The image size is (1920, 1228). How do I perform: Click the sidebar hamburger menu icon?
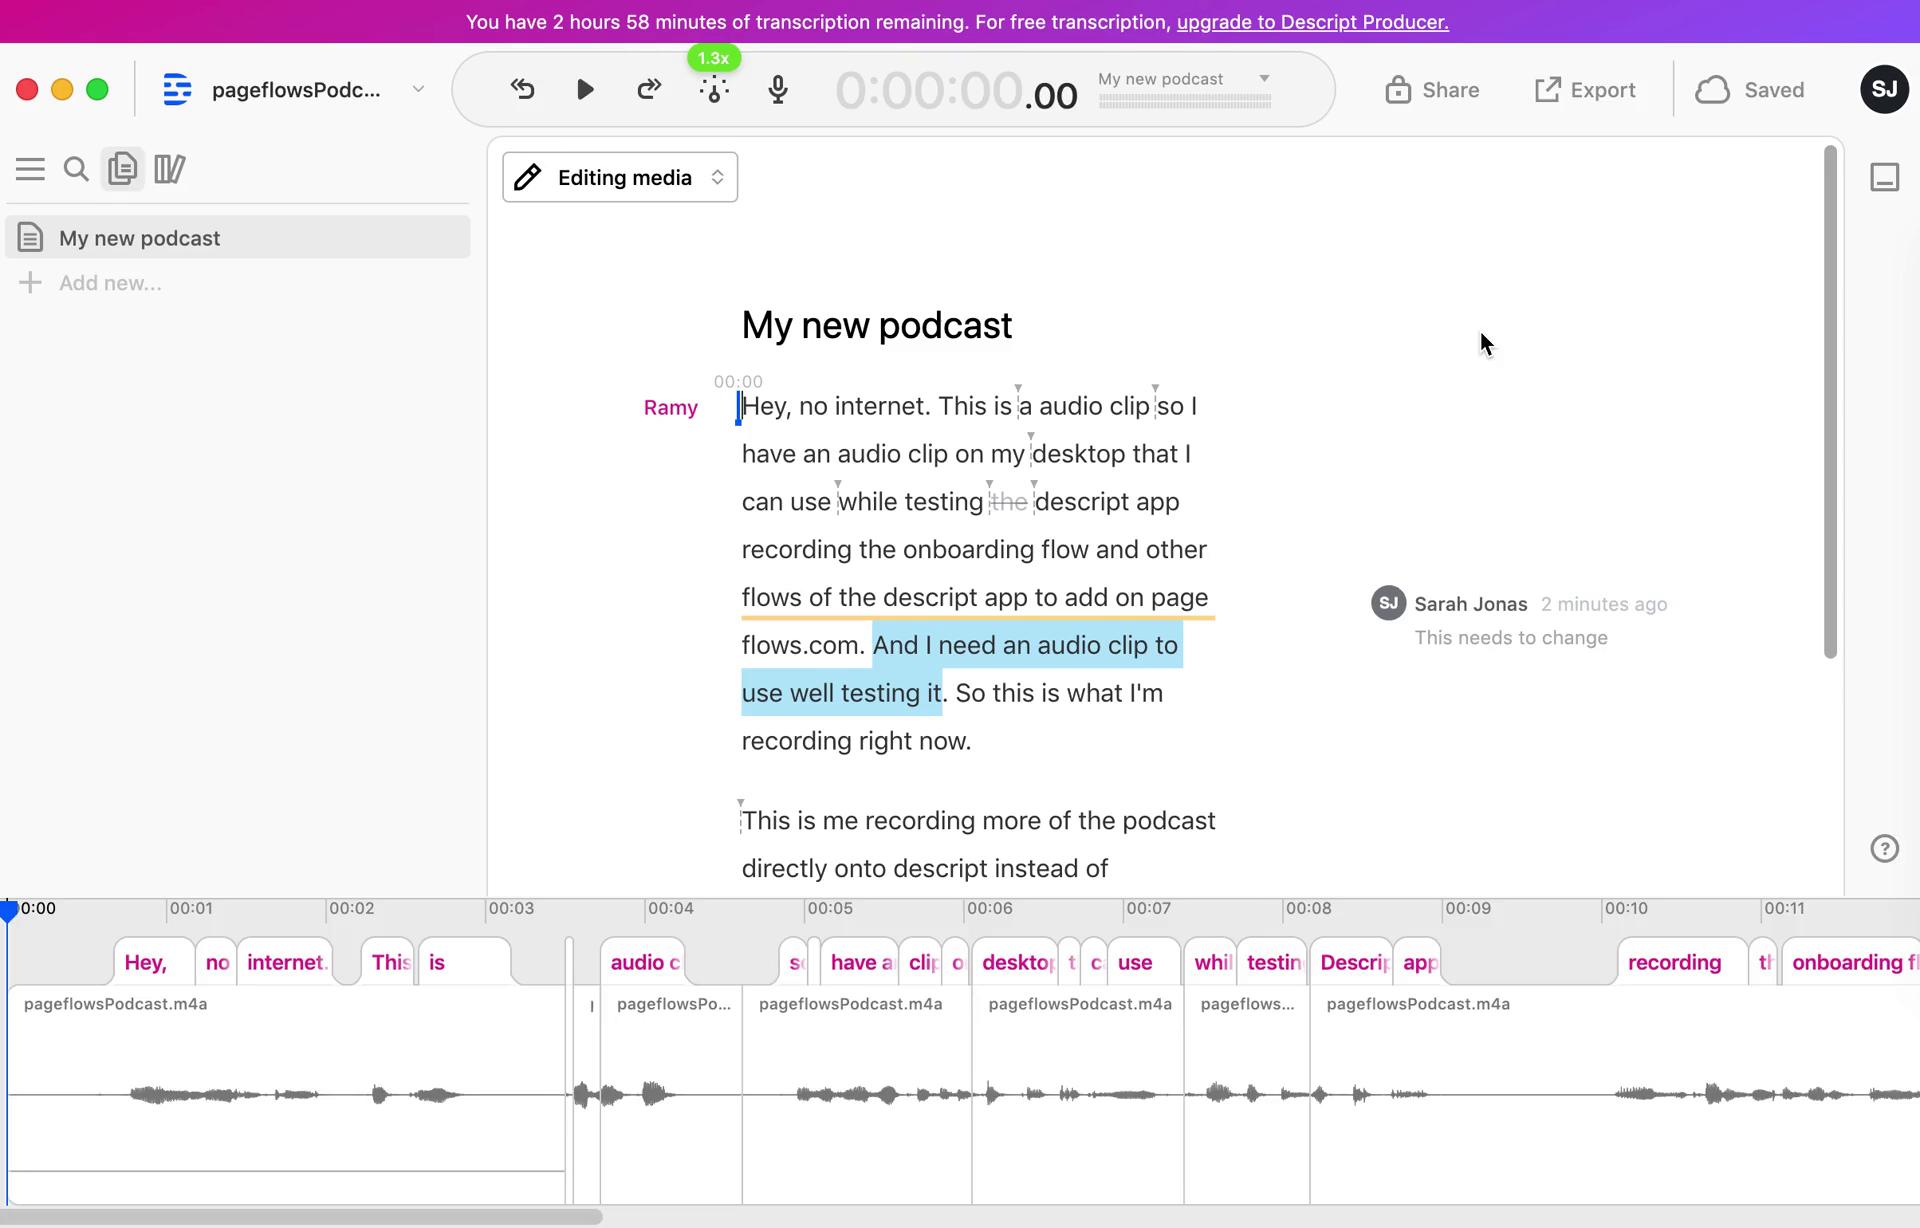pyautogui.click(x=29, y=168)
